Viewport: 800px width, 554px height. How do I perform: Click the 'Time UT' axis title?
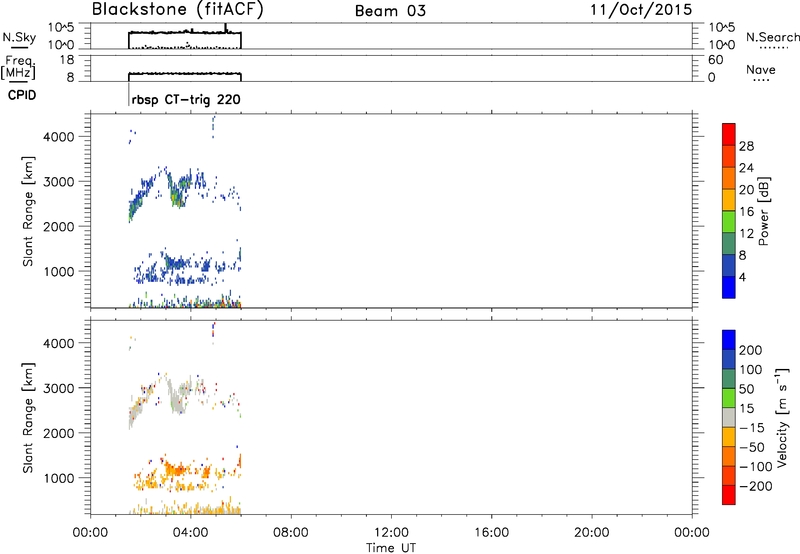(x=391, y=548)
